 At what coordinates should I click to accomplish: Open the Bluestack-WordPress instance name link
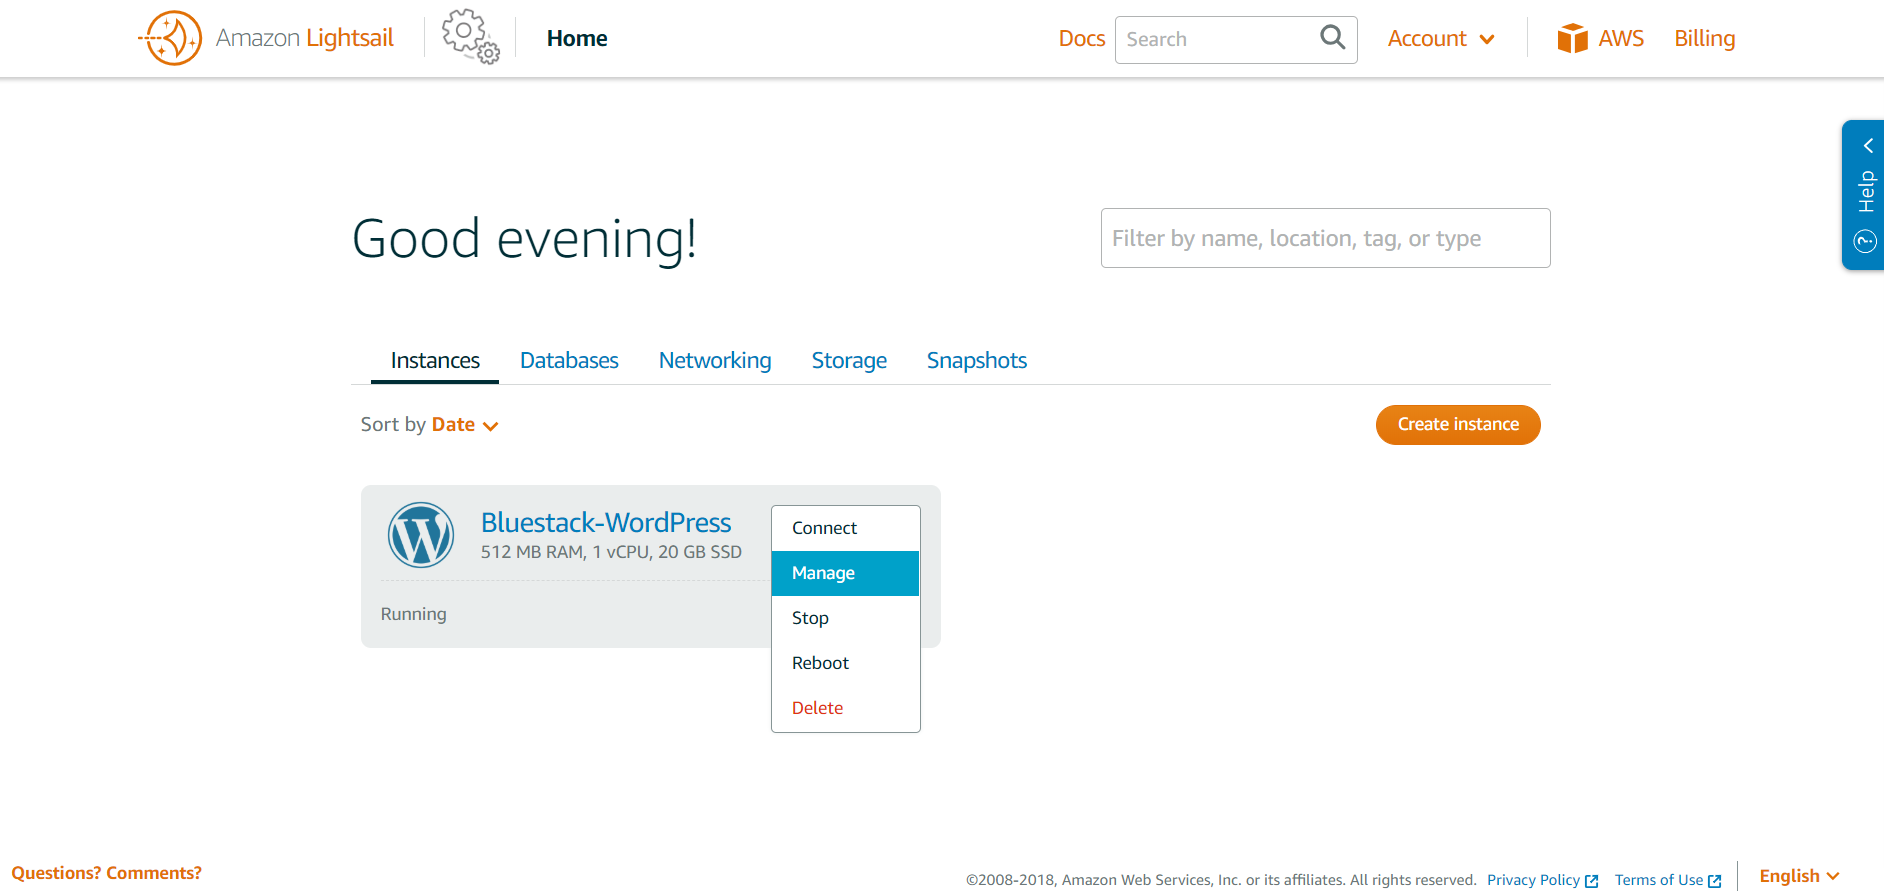point(606,523)
